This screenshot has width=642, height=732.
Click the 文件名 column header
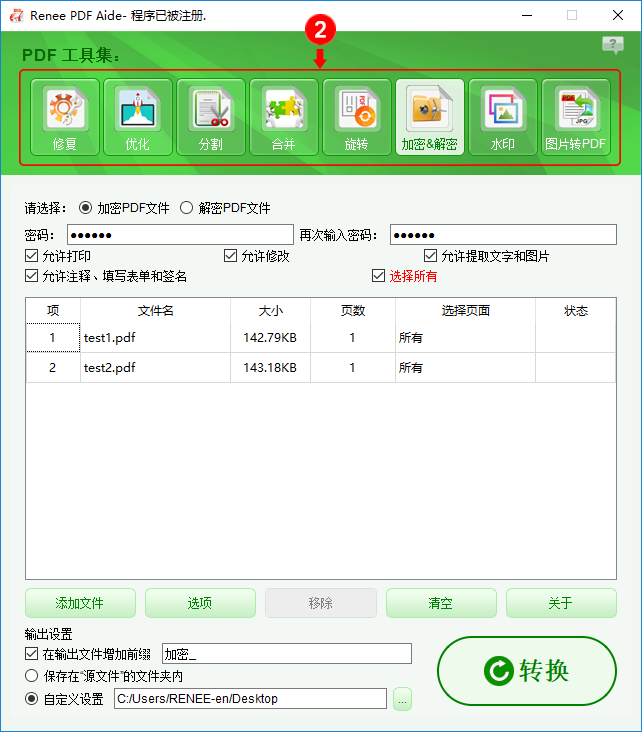coord(155,310)
